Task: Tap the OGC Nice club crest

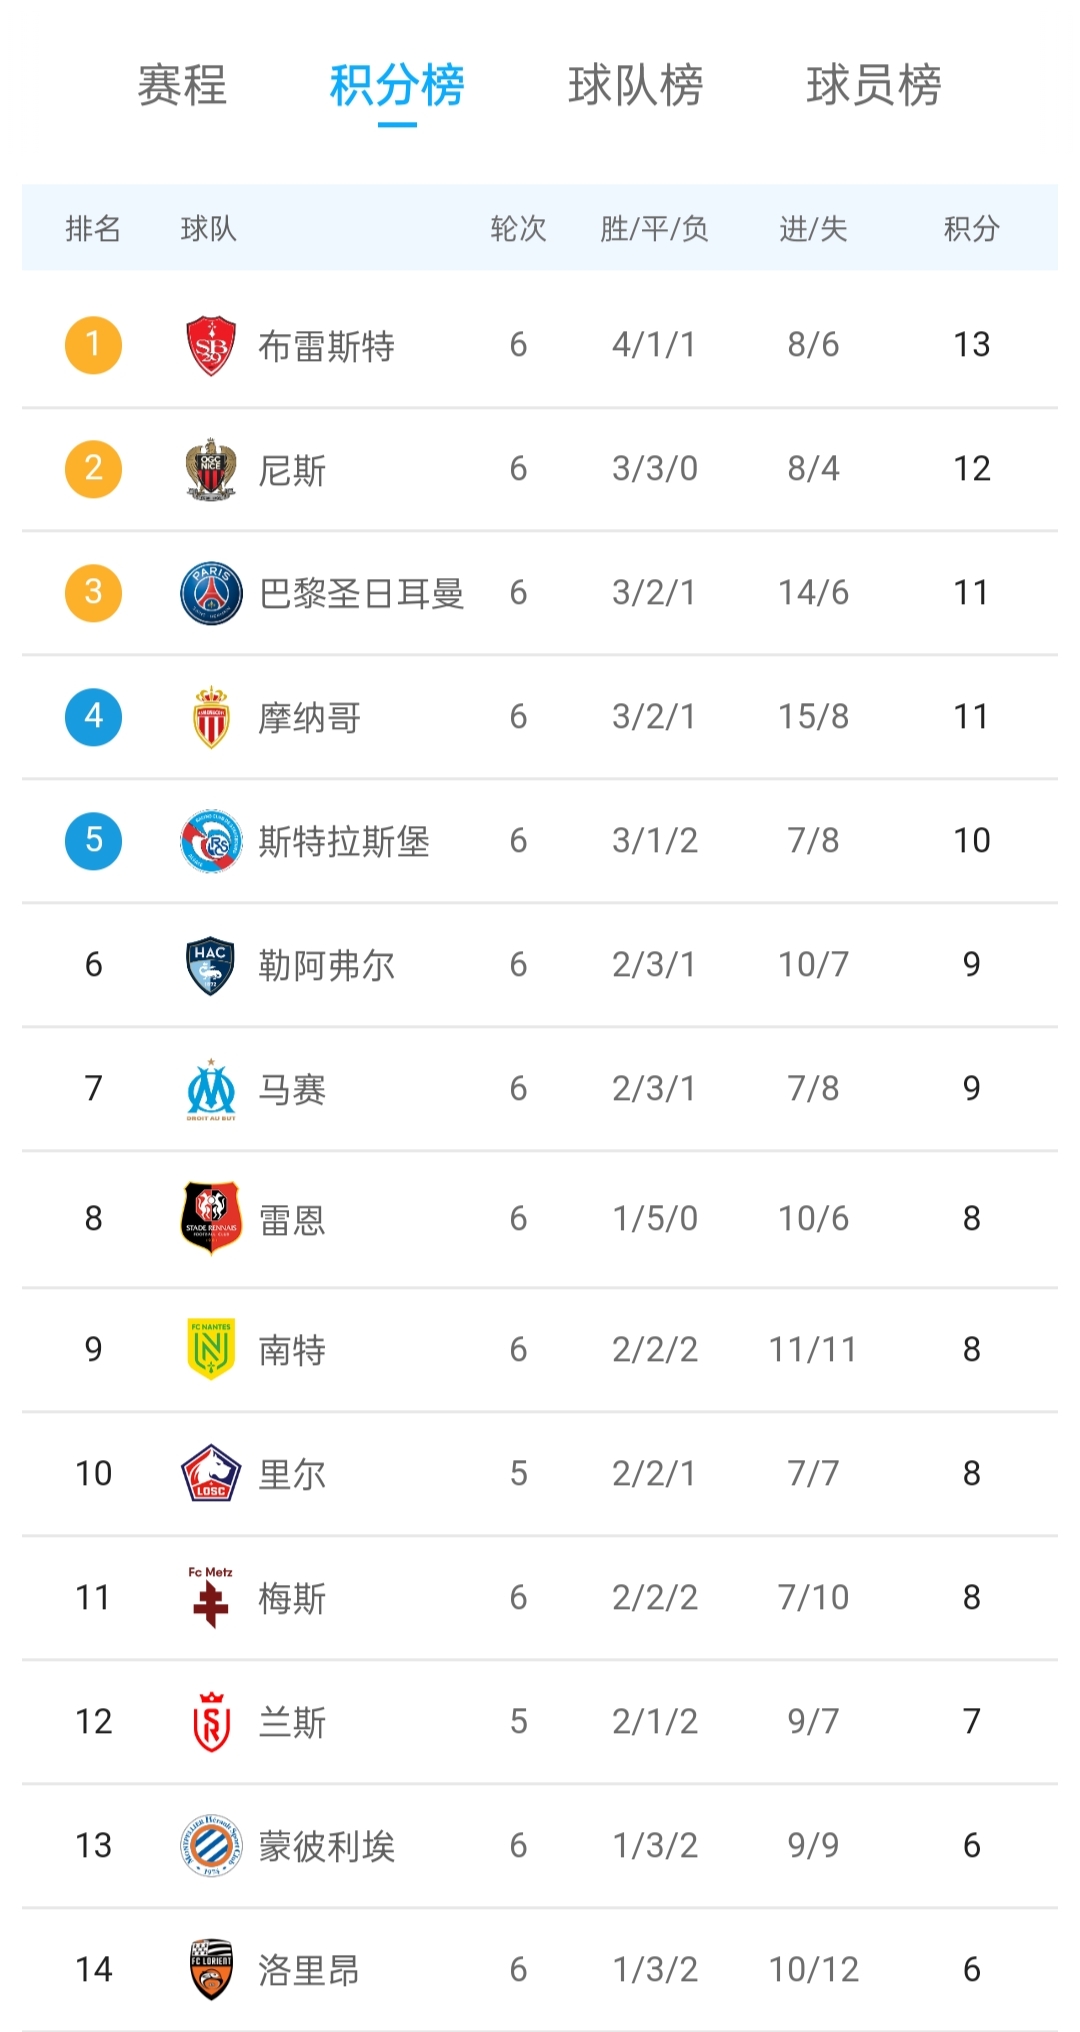Action: (x=211, y=469)
